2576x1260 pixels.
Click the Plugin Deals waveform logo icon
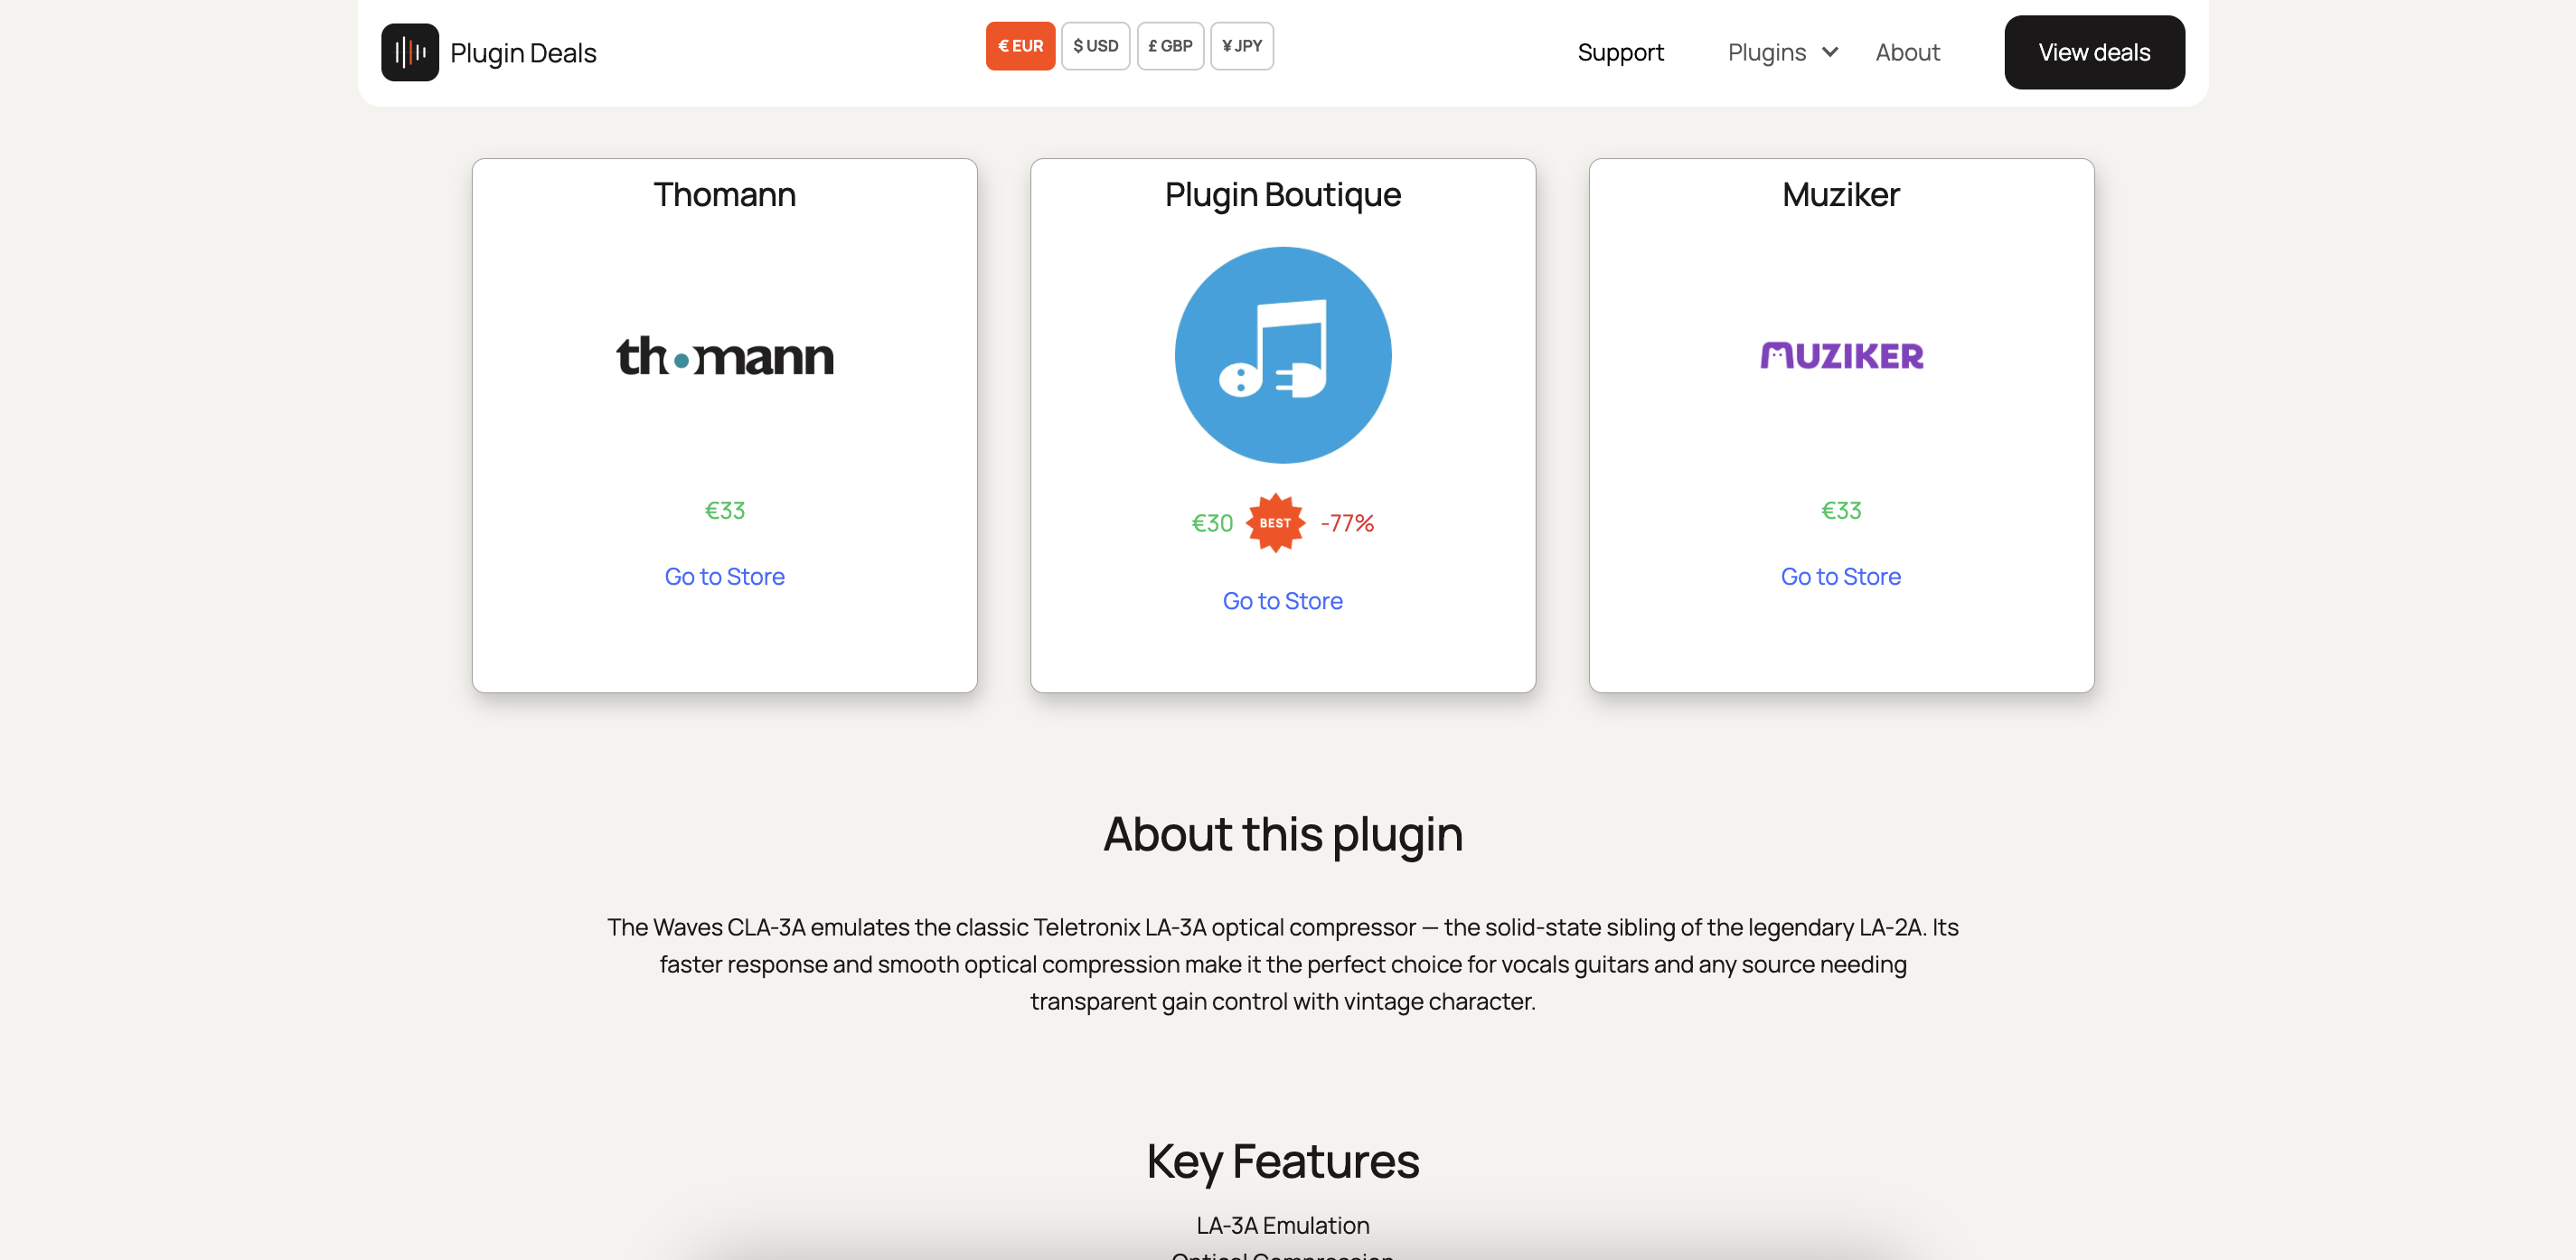pyautogui.click(x=409, y=51)
